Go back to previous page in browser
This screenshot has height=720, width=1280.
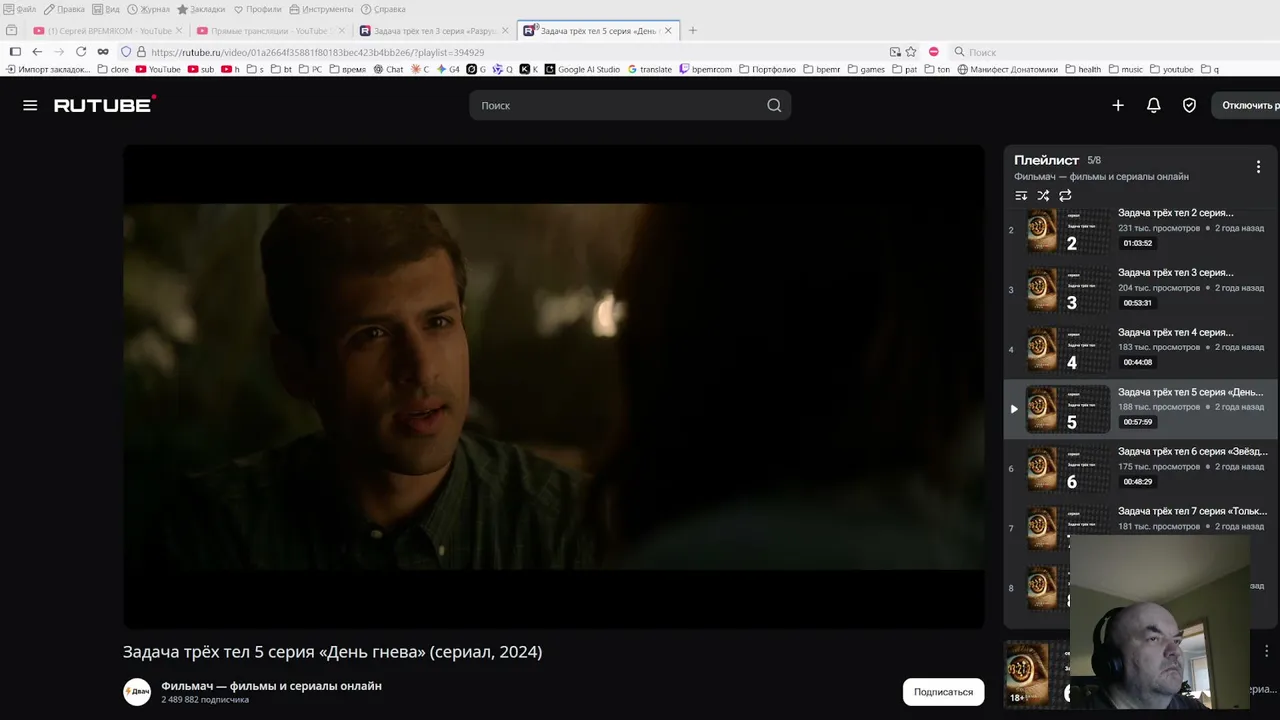[x=37, y=52]
